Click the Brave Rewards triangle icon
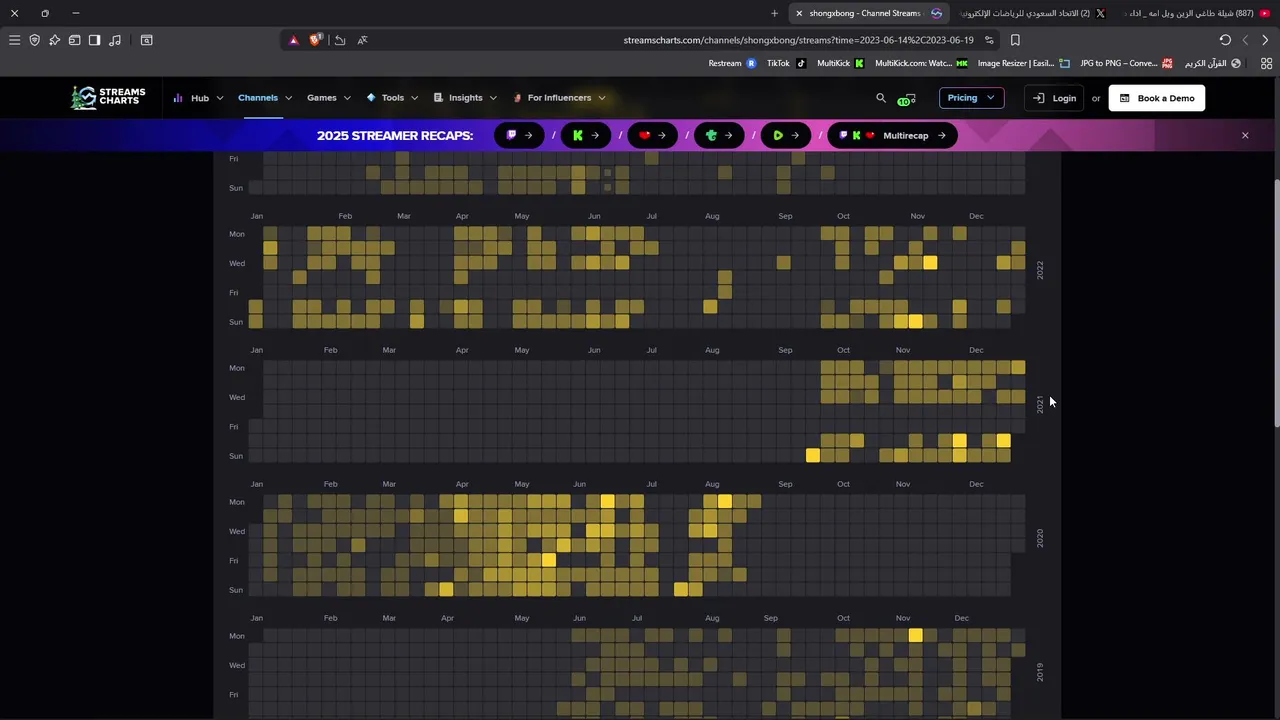Image resolution: width=1280 pixels, height=720 pixels. (293, 40)
